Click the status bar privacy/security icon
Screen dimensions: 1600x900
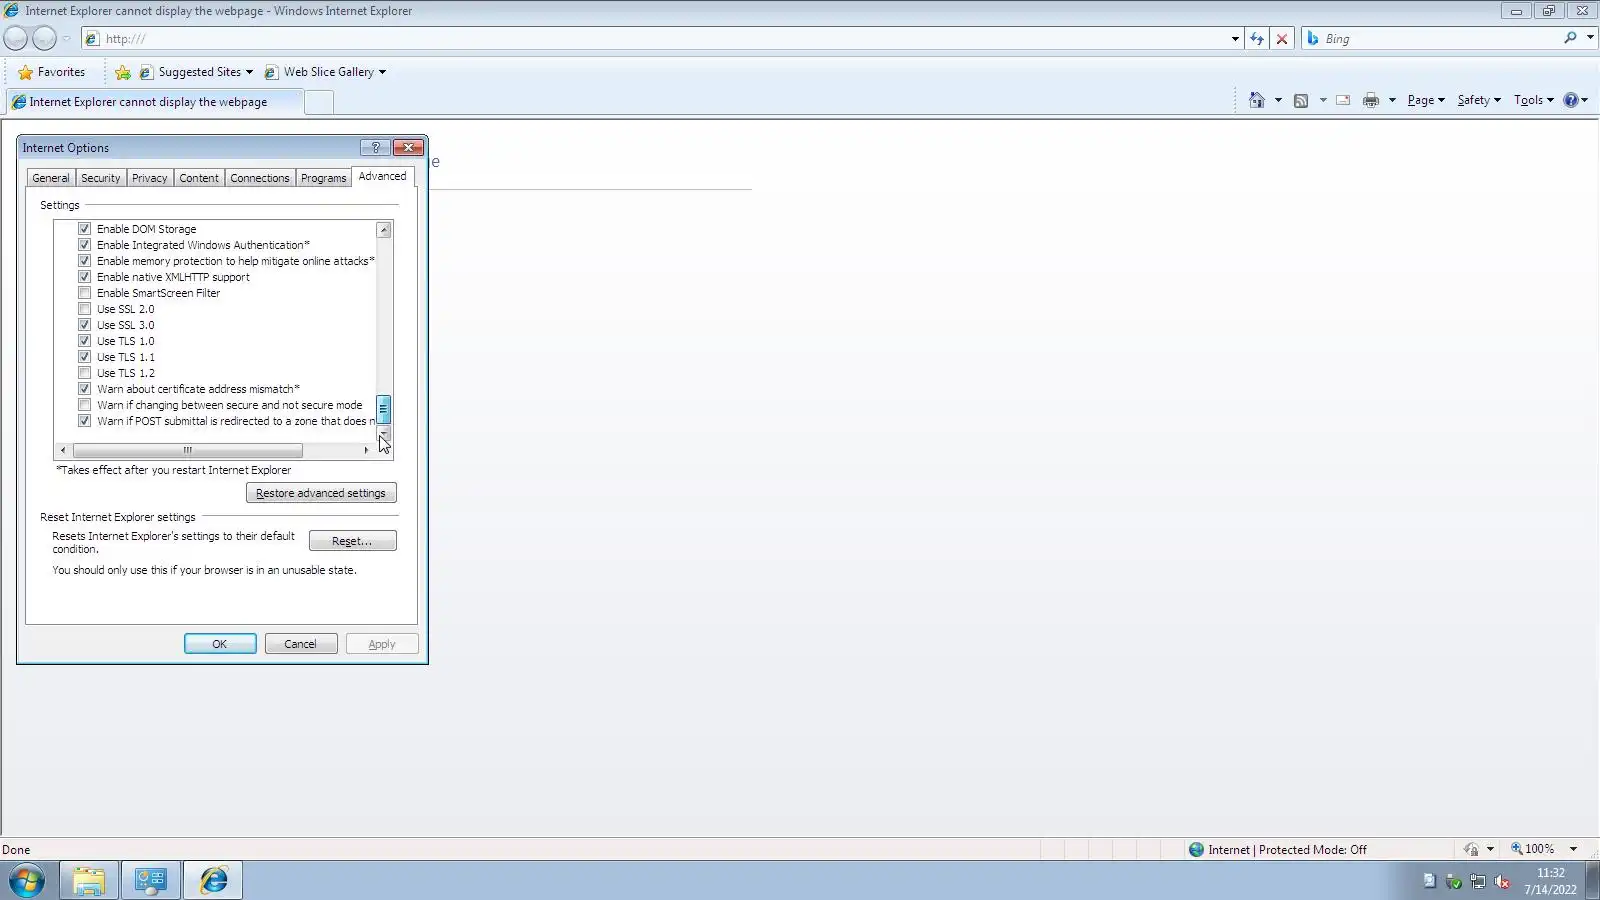(1471, 849)
